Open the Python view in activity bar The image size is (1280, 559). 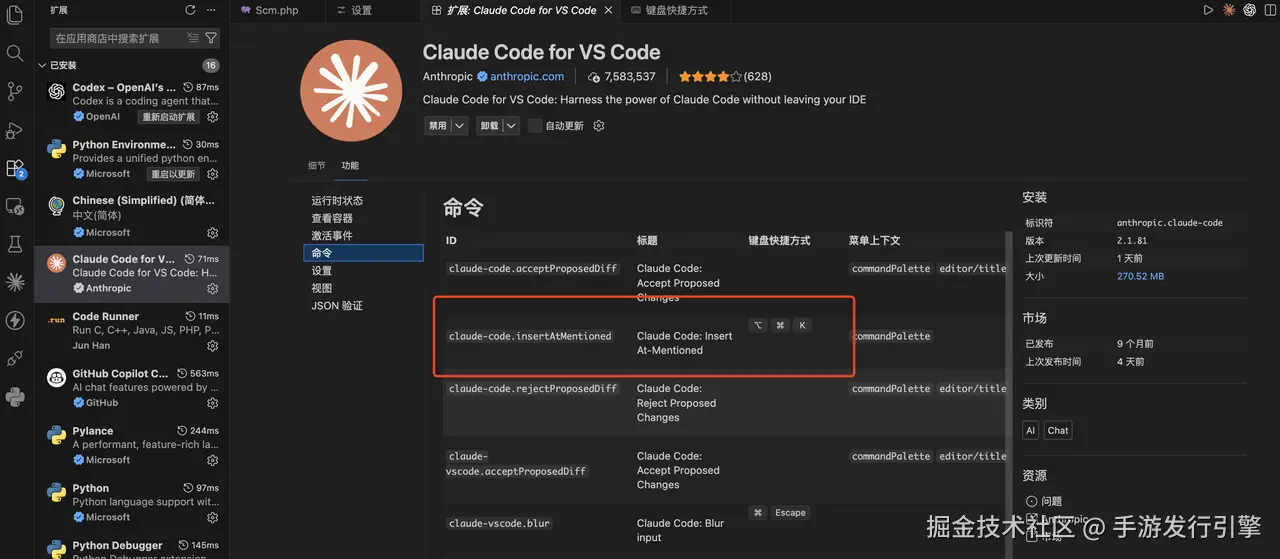pyautogui.click(x=15, y=397)
